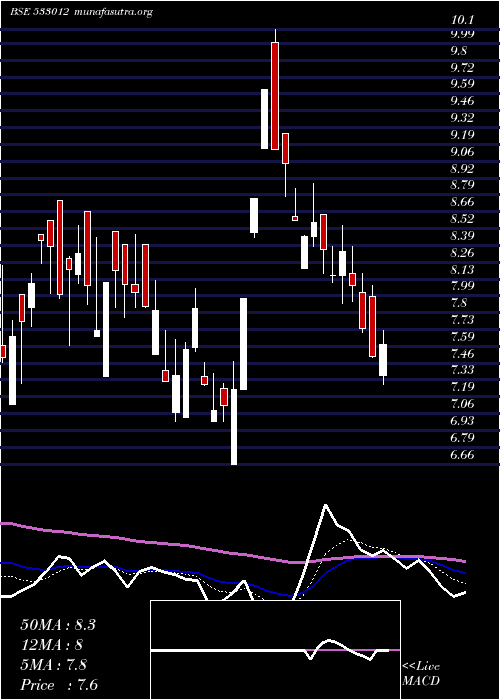Select the 9.59 price level label

tap(462, 84)
